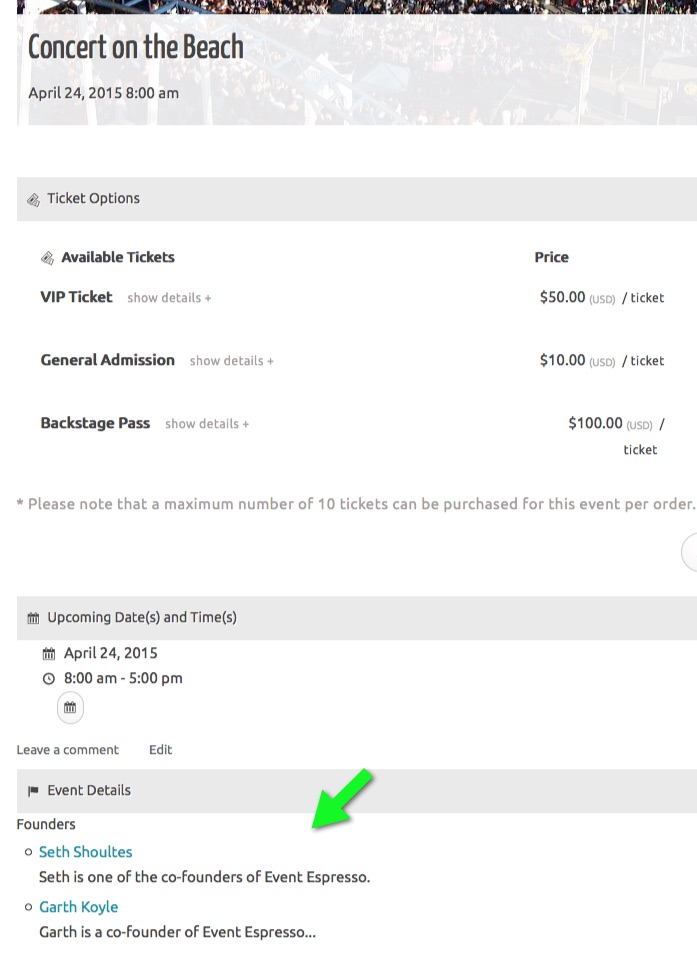Click the flag icon beside Event Details
Screen dimensions: 697x961
33,791
